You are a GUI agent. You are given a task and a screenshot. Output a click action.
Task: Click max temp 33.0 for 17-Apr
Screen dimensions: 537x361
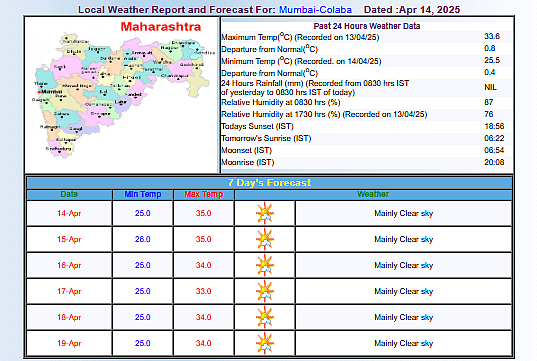pyautogui.click(x=203, y=291)
